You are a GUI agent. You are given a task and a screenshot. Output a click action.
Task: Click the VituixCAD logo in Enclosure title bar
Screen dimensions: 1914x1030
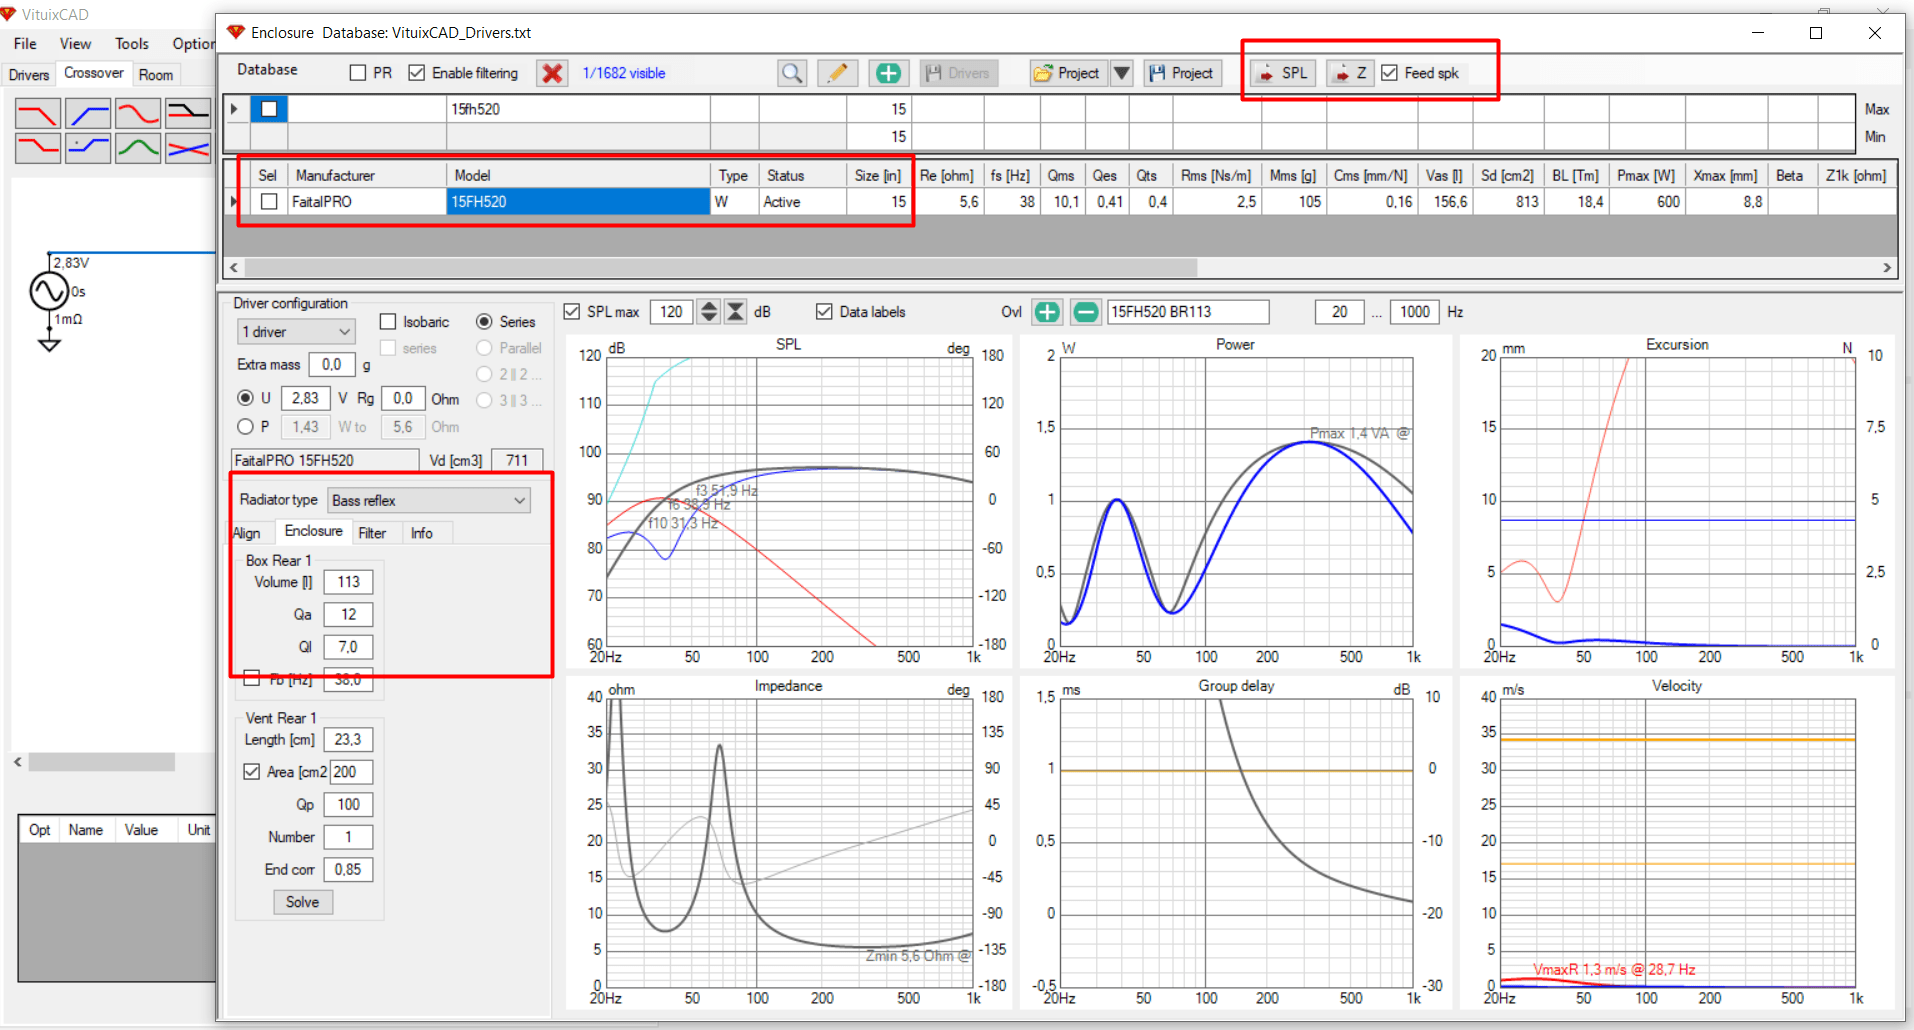pos(236,32)
